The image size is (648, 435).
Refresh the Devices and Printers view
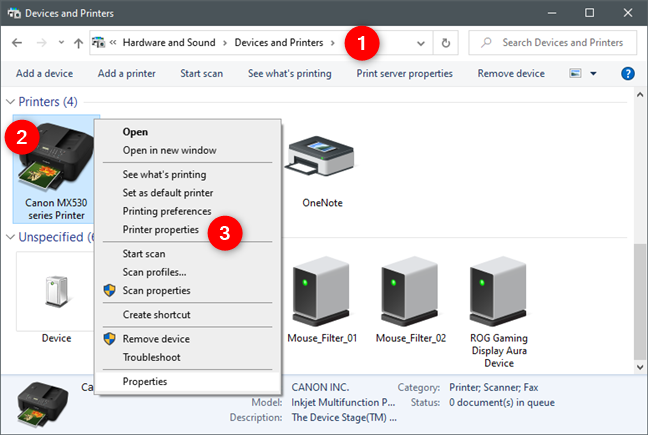(x=446, y=43)
